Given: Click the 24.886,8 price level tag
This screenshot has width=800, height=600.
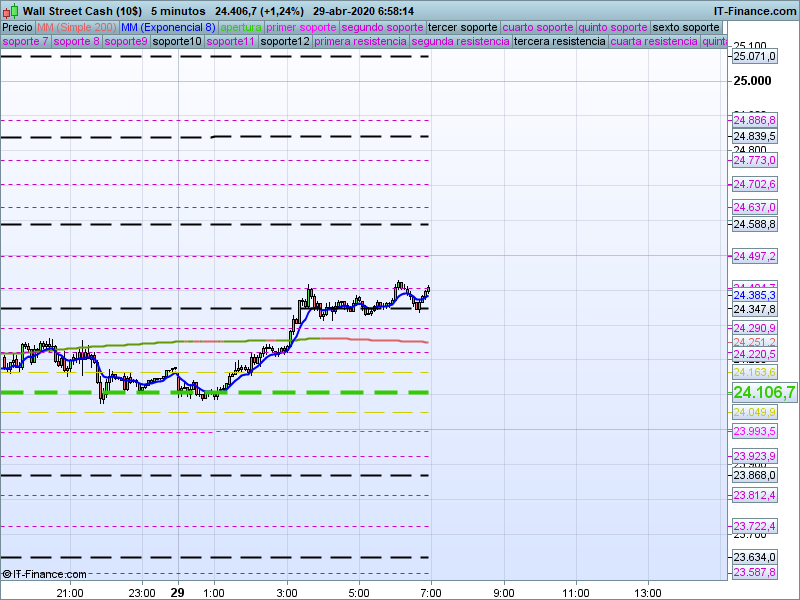Looking at the screenshot, I should tap(755, 120).
